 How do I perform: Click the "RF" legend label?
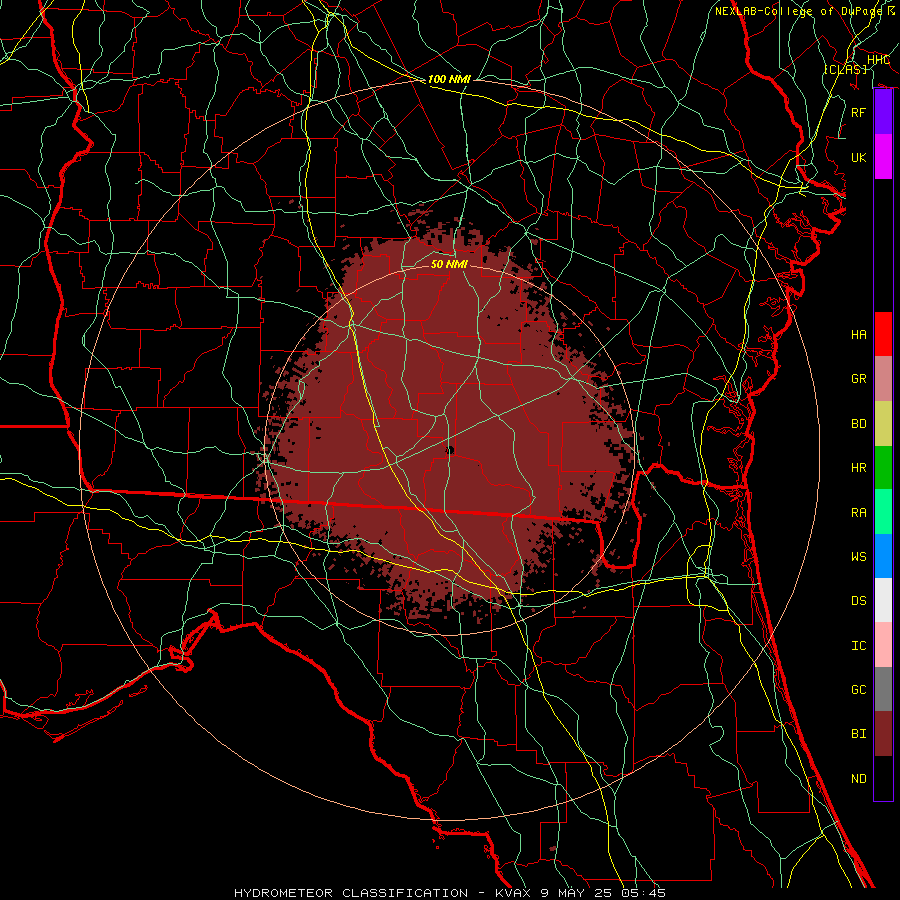point(859,112)
